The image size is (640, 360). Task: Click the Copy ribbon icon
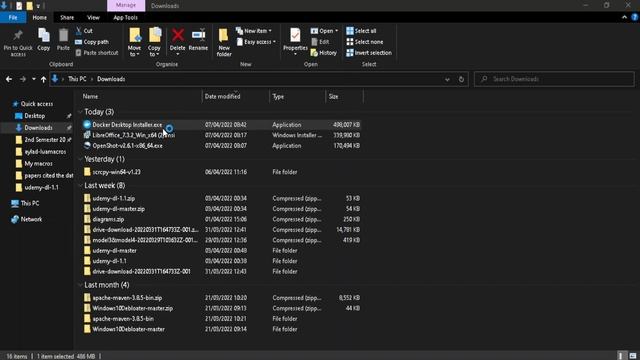(x=44, y=35)
